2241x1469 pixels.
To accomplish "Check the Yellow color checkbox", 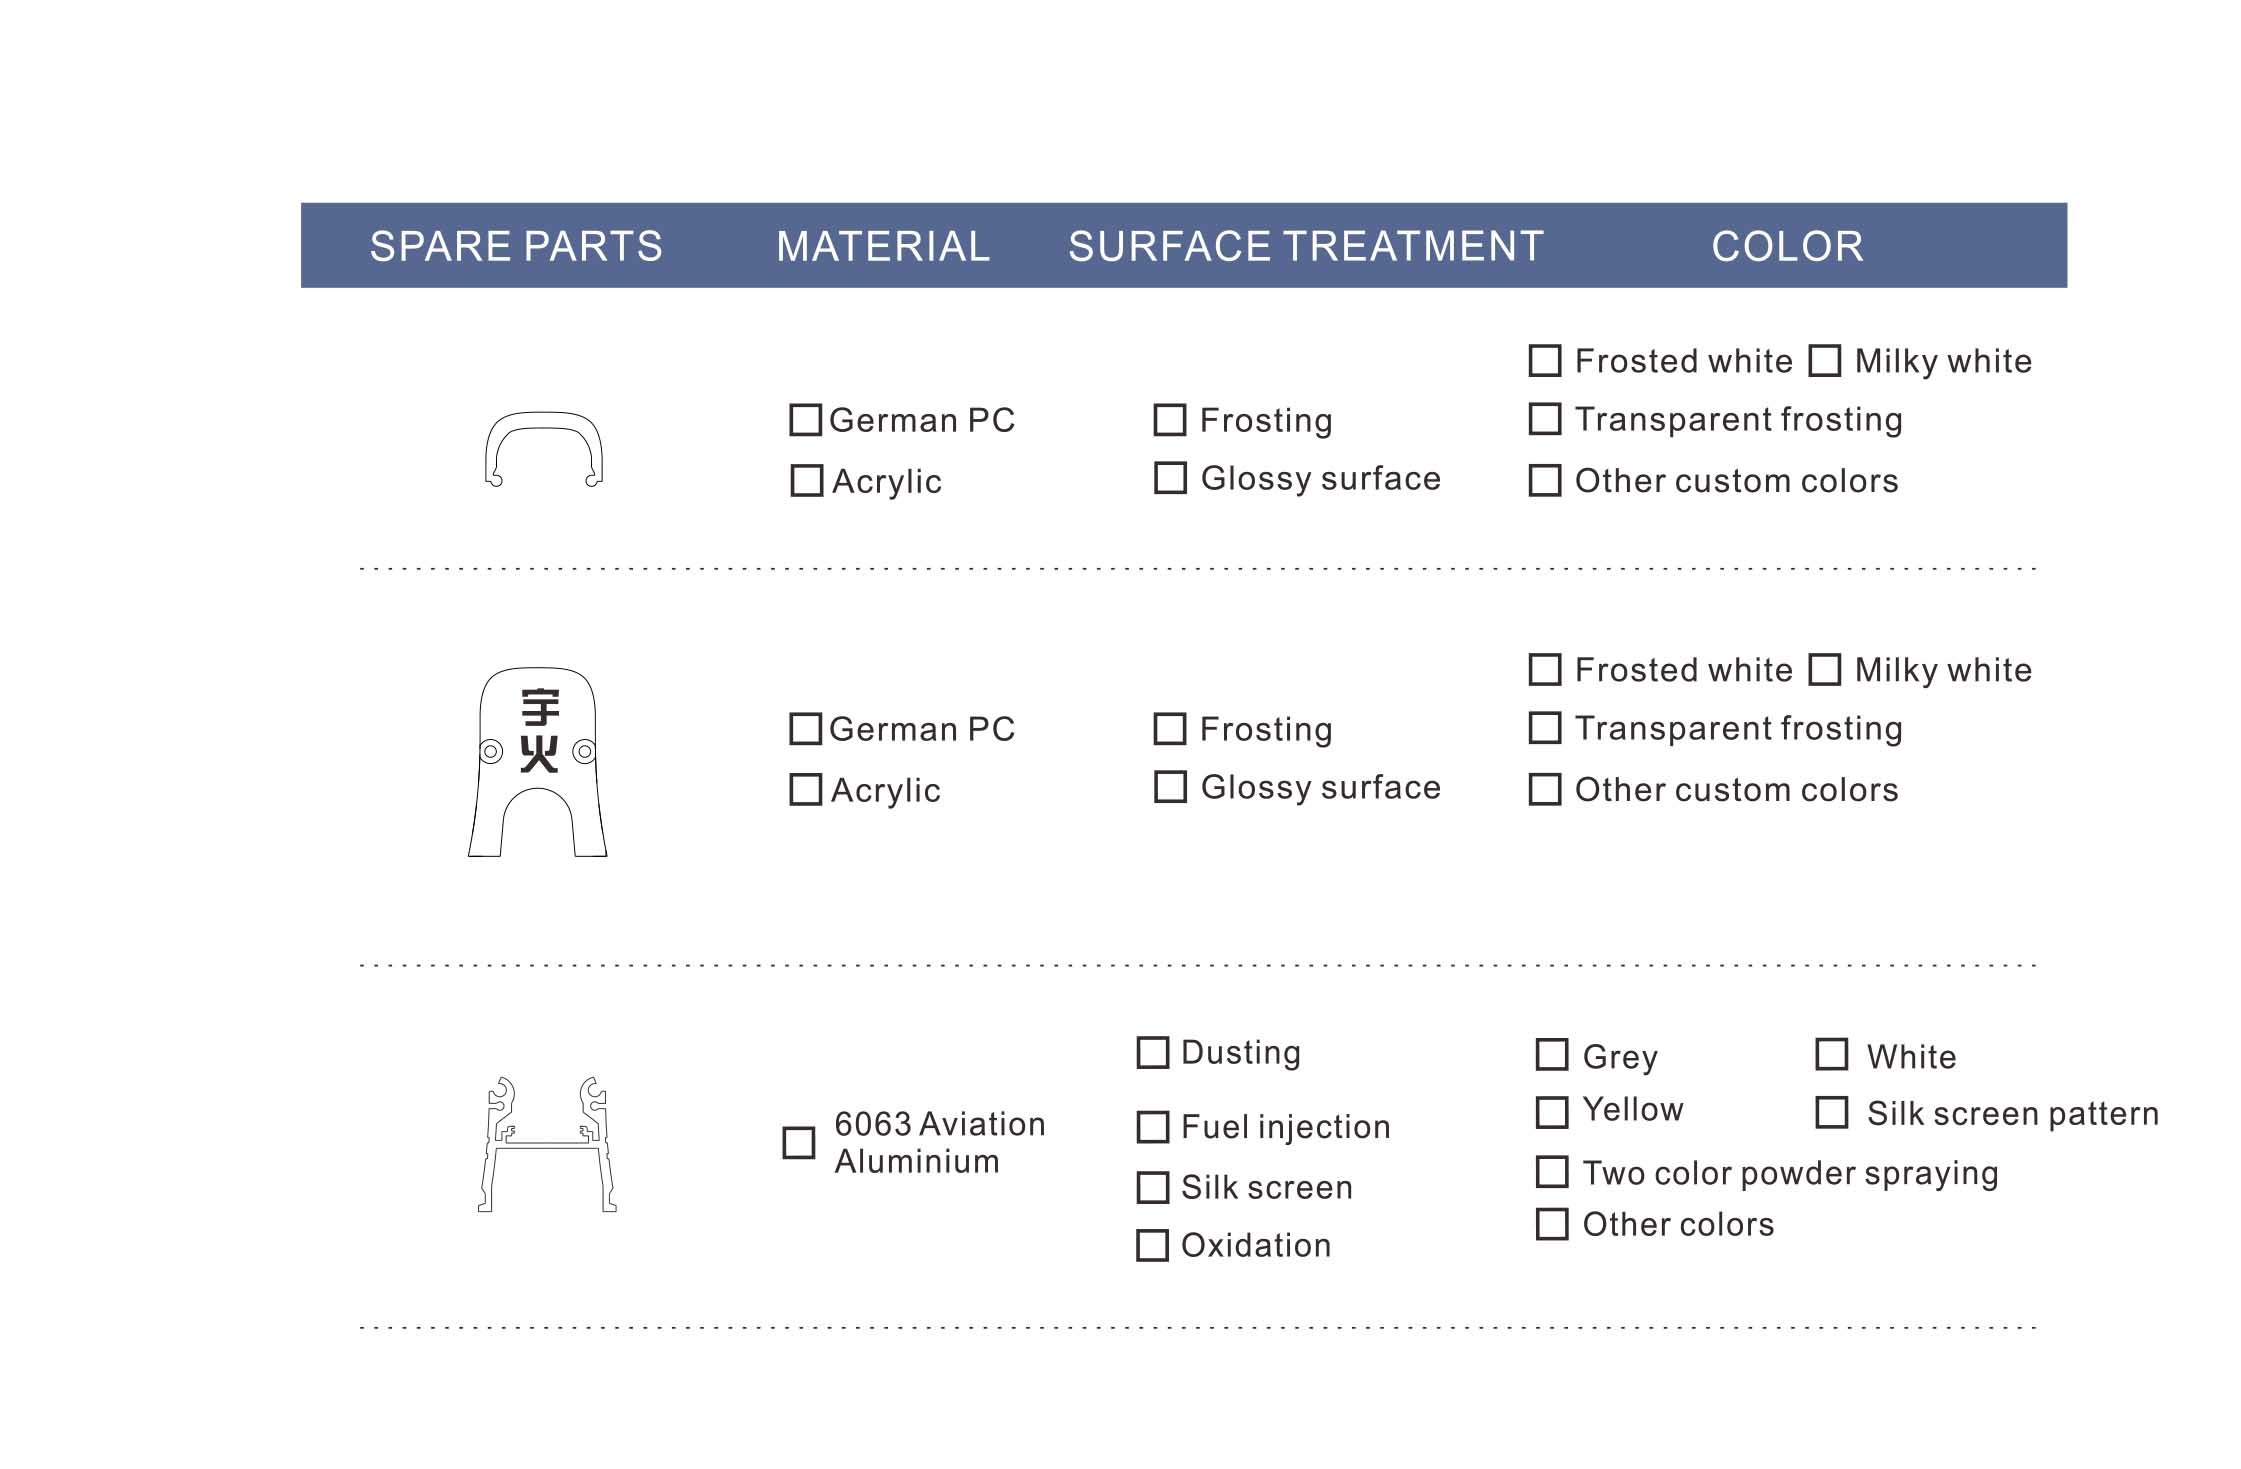I will click(x=1551, y=1112).
